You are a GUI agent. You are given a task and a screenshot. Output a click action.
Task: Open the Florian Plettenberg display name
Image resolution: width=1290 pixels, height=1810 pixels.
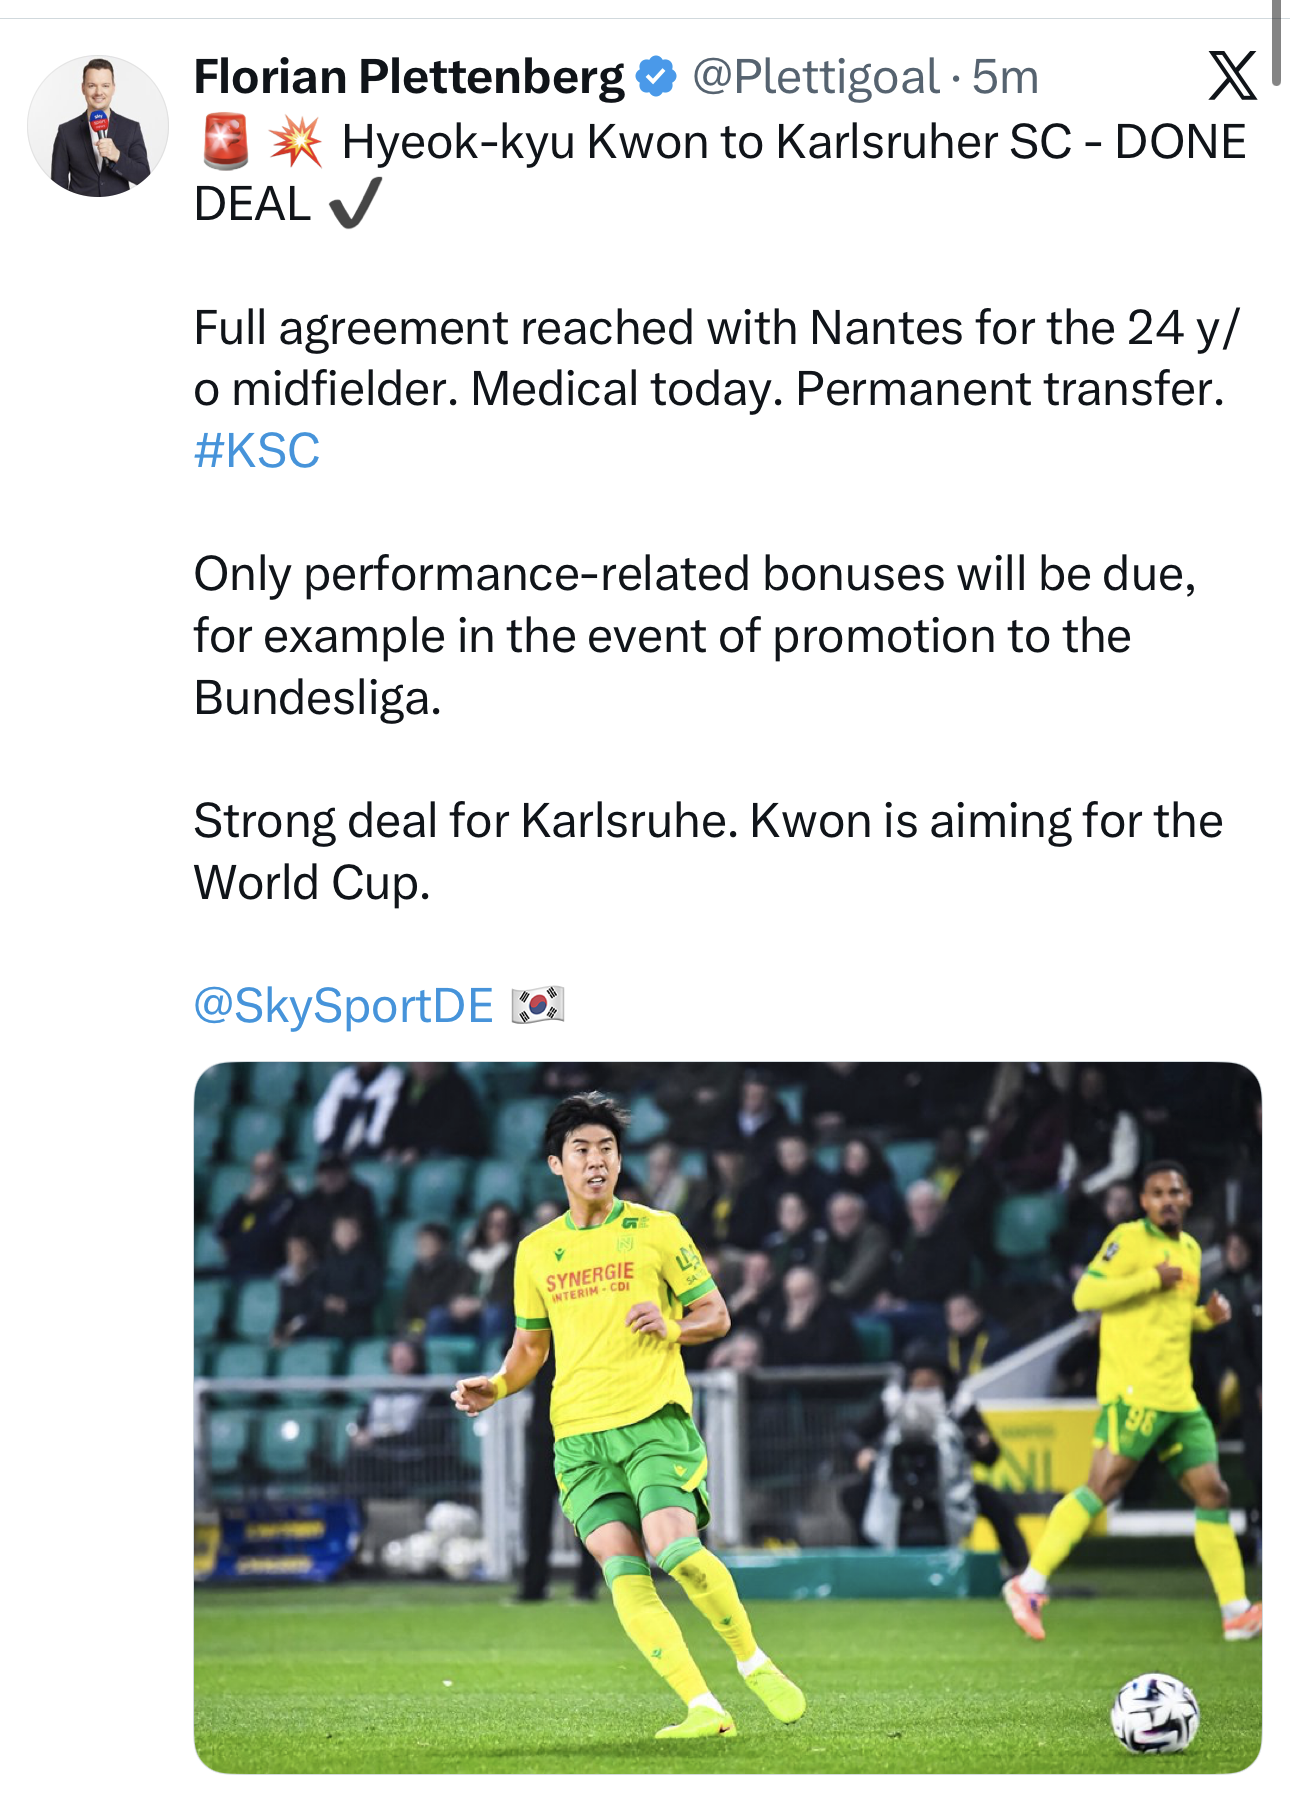(x=408, y=77)
